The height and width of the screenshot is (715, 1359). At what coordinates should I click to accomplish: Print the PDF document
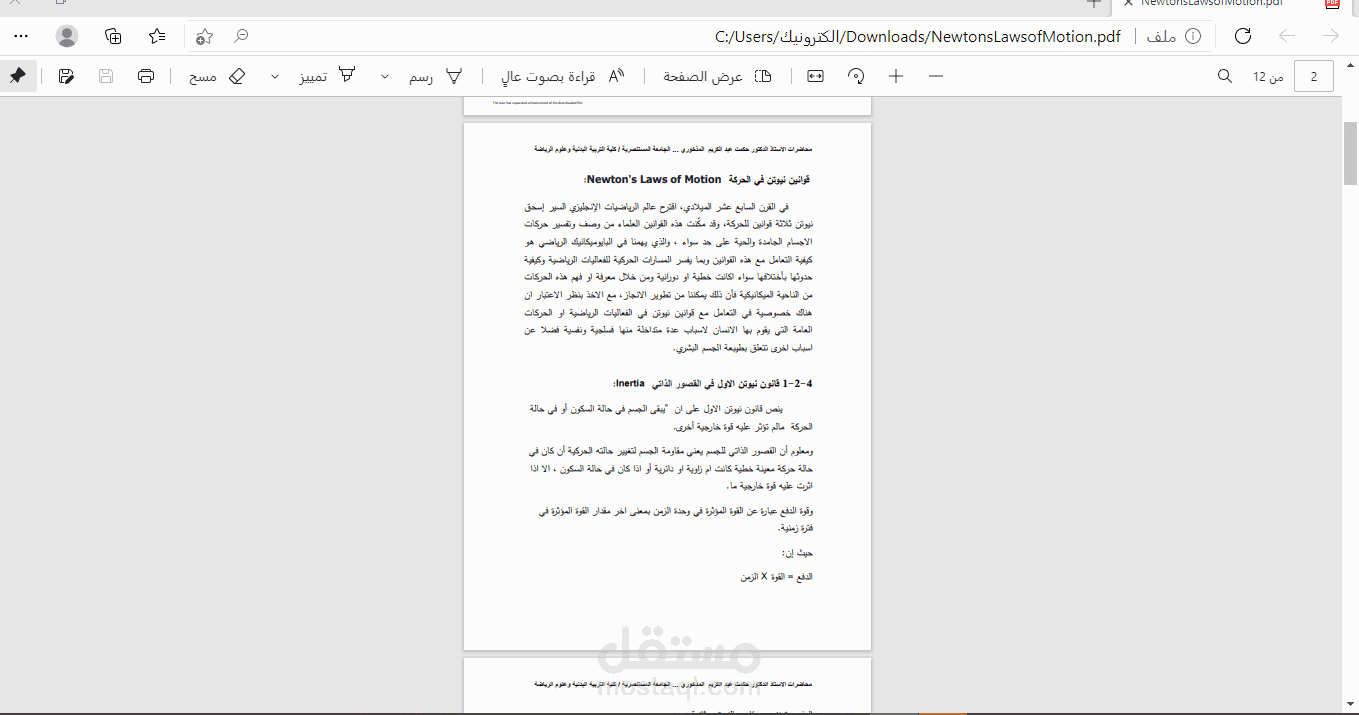pyautogui.click(x=146, y=76)
